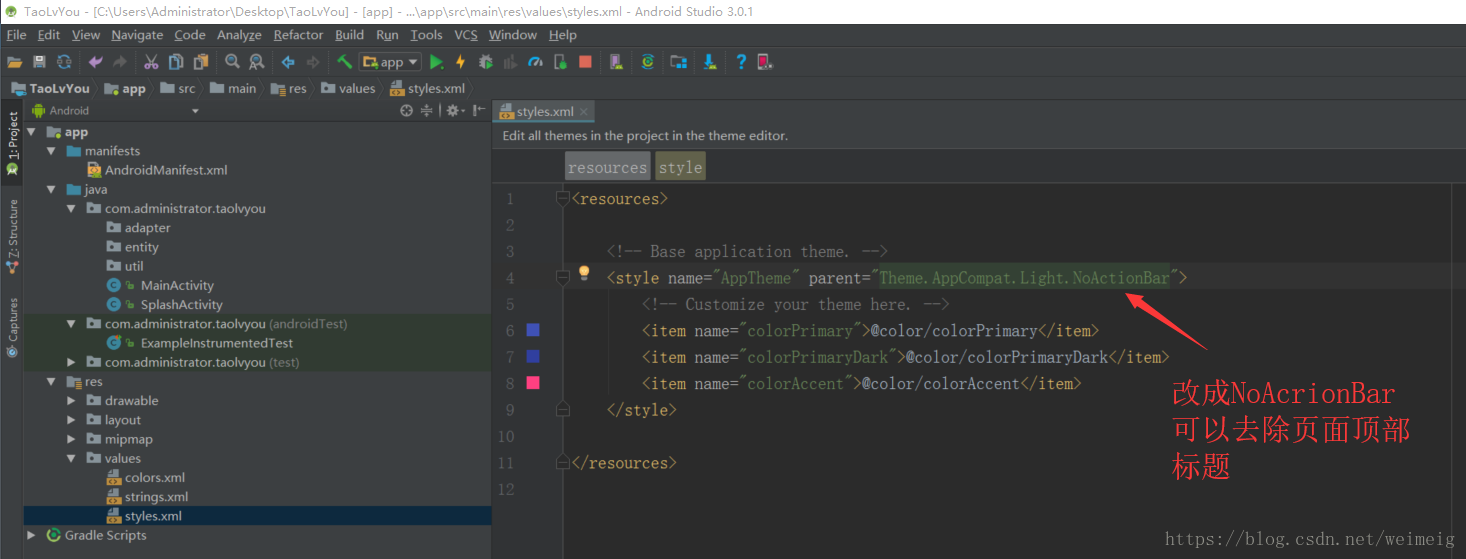Attach debugger to Android process icon
The height and width of the screenshot is (559, 1466).
click(x=560, y=62)
